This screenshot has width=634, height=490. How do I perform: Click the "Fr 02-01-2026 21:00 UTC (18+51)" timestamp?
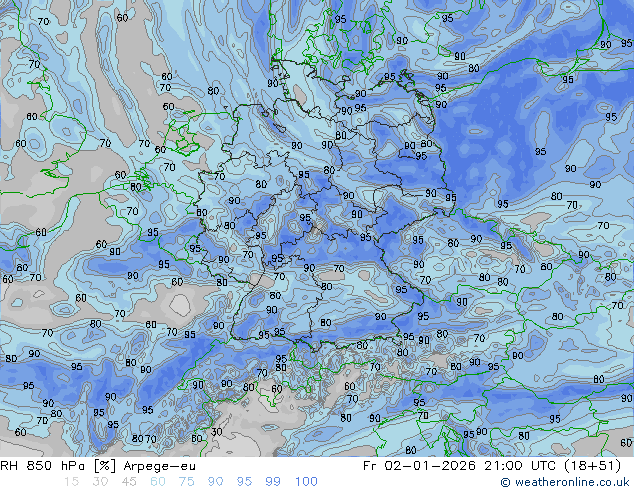(492, 466)
